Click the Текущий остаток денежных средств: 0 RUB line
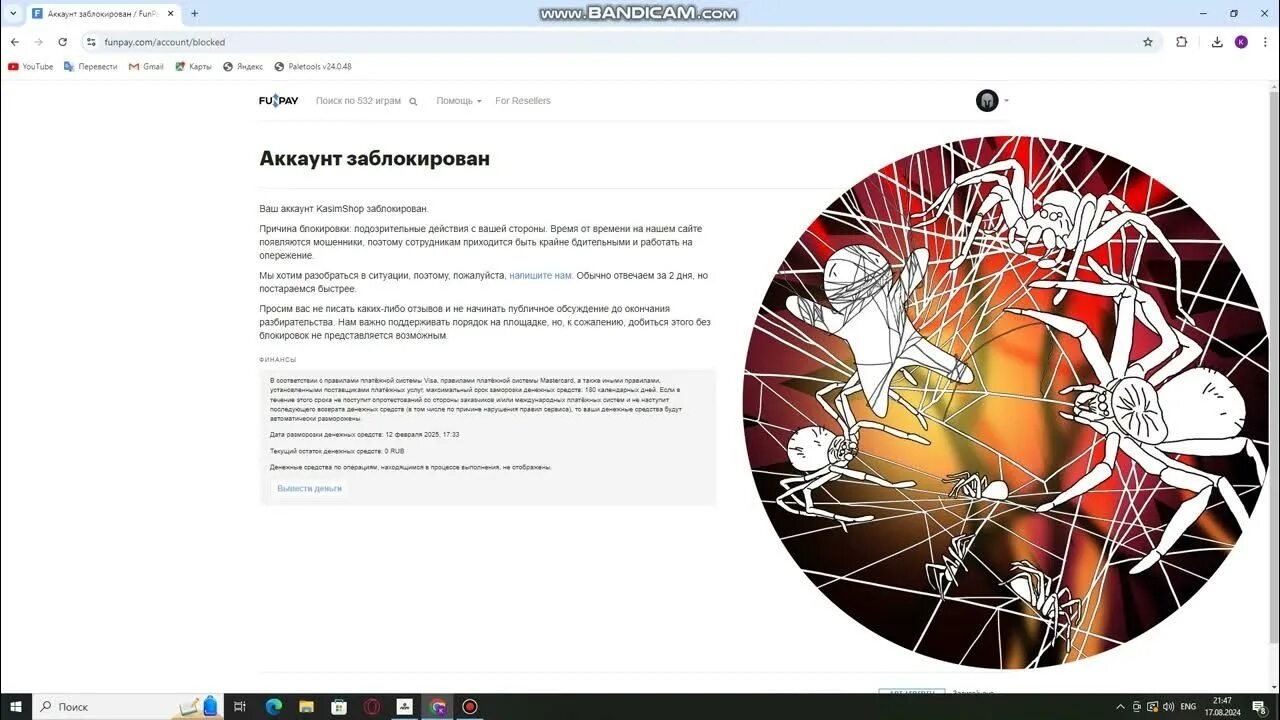This screenshot has width=1280, height=720. [337, 452]
